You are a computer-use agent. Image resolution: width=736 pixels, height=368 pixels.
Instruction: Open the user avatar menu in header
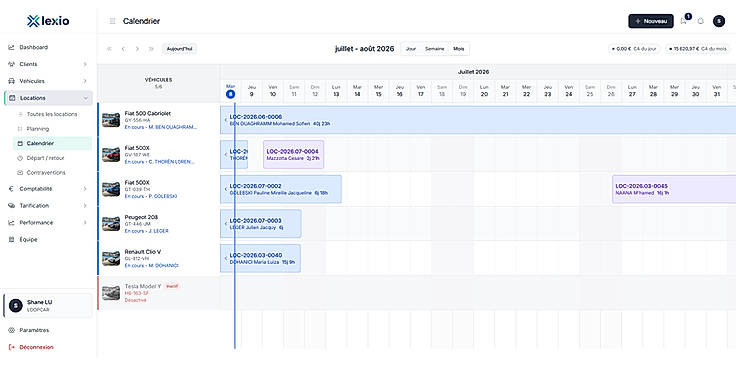tap(719, 21)
